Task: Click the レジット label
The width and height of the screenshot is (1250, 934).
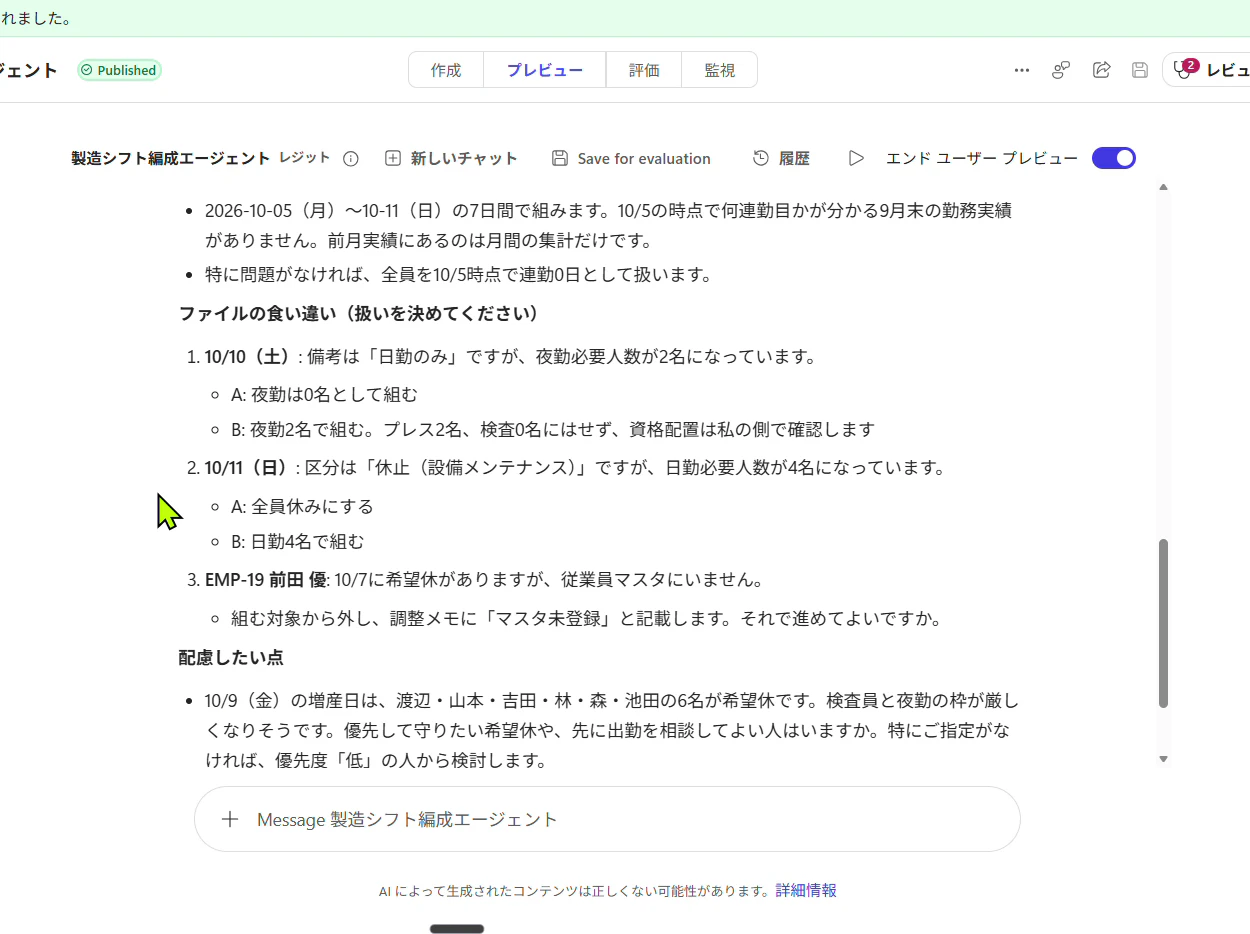Action: (x=304, y=158)
